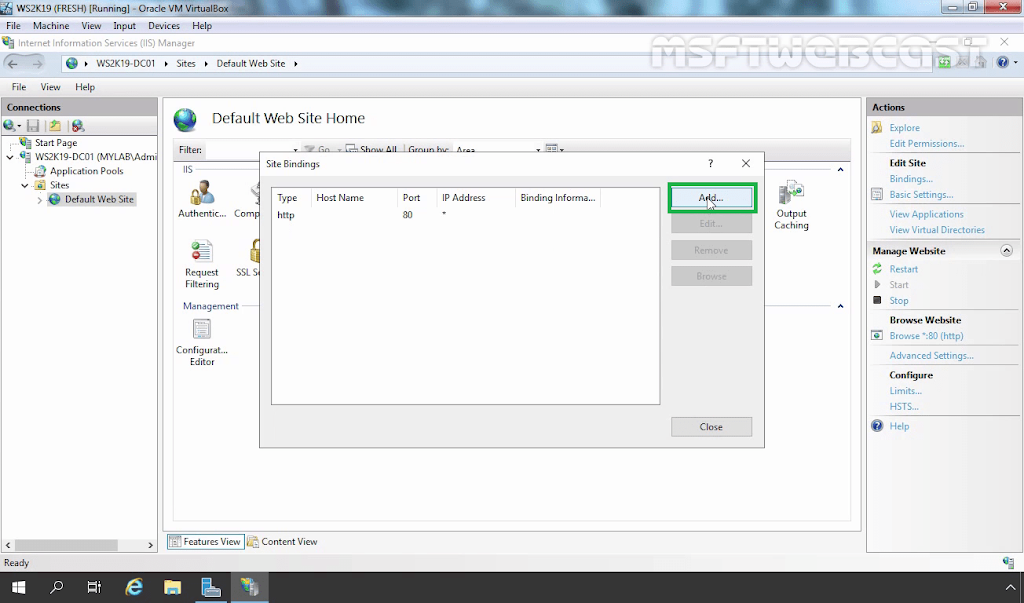1024x603 pixels.
Task: Open Basic Settings... link
Action: pyautogui.click(x=921, y=195)
